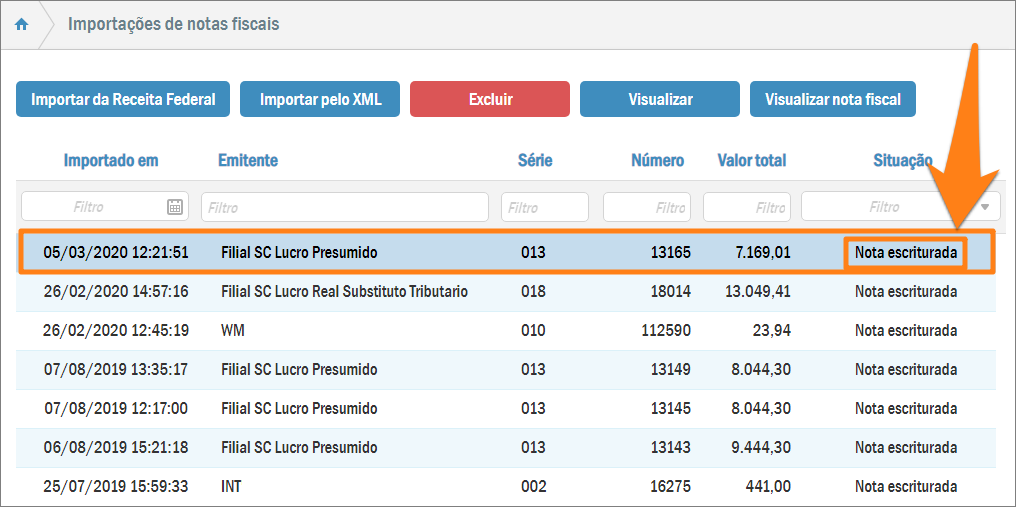Sort by Valor total column header
1016x507 pixels.
(x=751, y=160)
